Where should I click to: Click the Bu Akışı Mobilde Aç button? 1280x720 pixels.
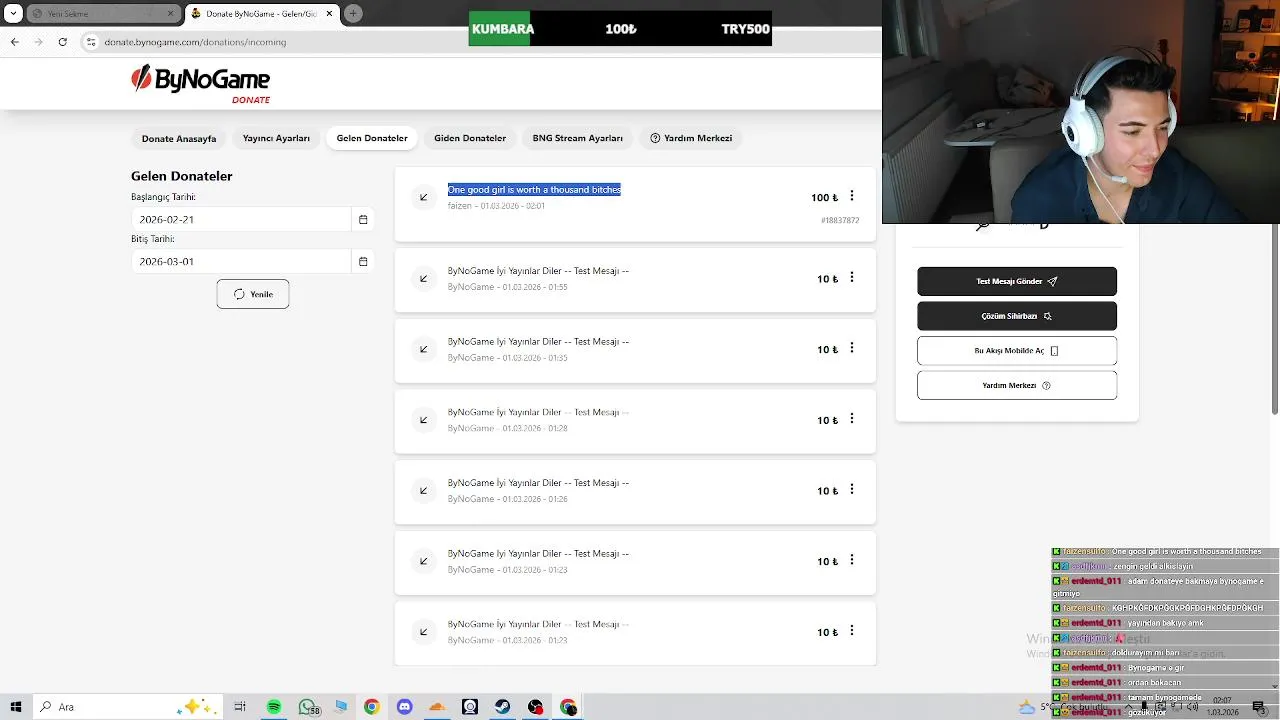click(x=1017, y=351)
